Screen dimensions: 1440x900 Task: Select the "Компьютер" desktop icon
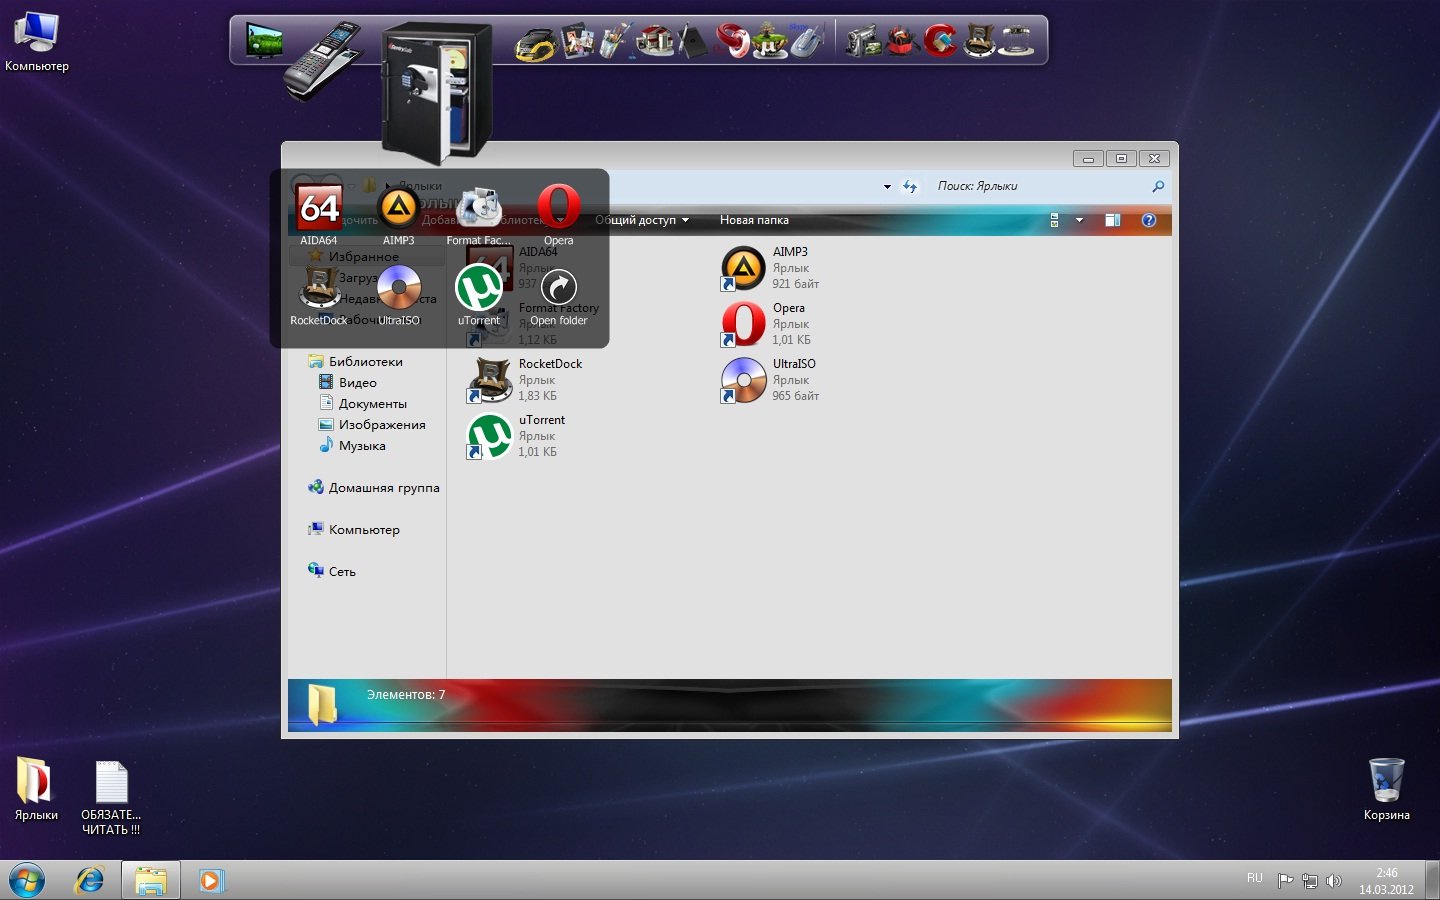click(x=37, y=42)
